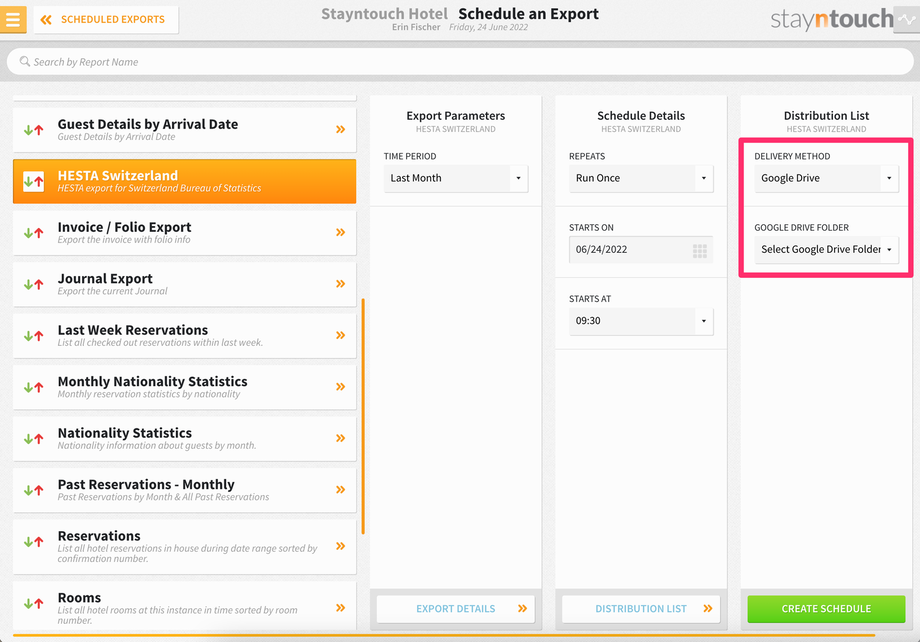
Task: Click the activity pulse icon top right
Action: 907,19
